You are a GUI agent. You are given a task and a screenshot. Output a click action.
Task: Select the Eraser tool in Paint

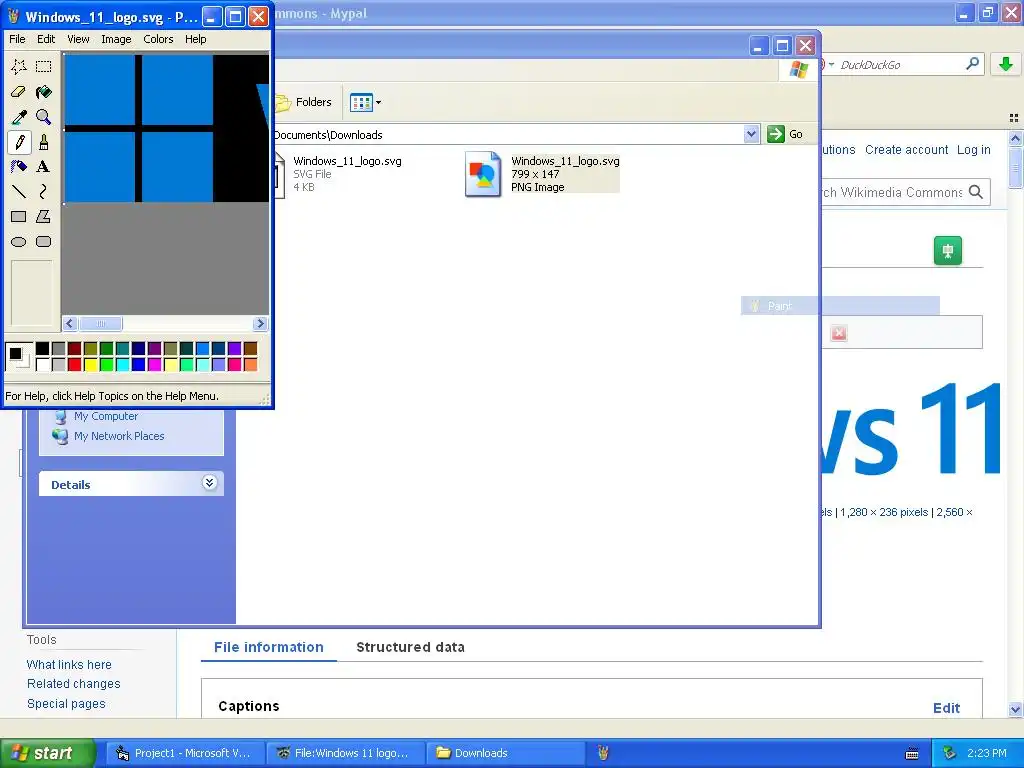pos(19,92)
